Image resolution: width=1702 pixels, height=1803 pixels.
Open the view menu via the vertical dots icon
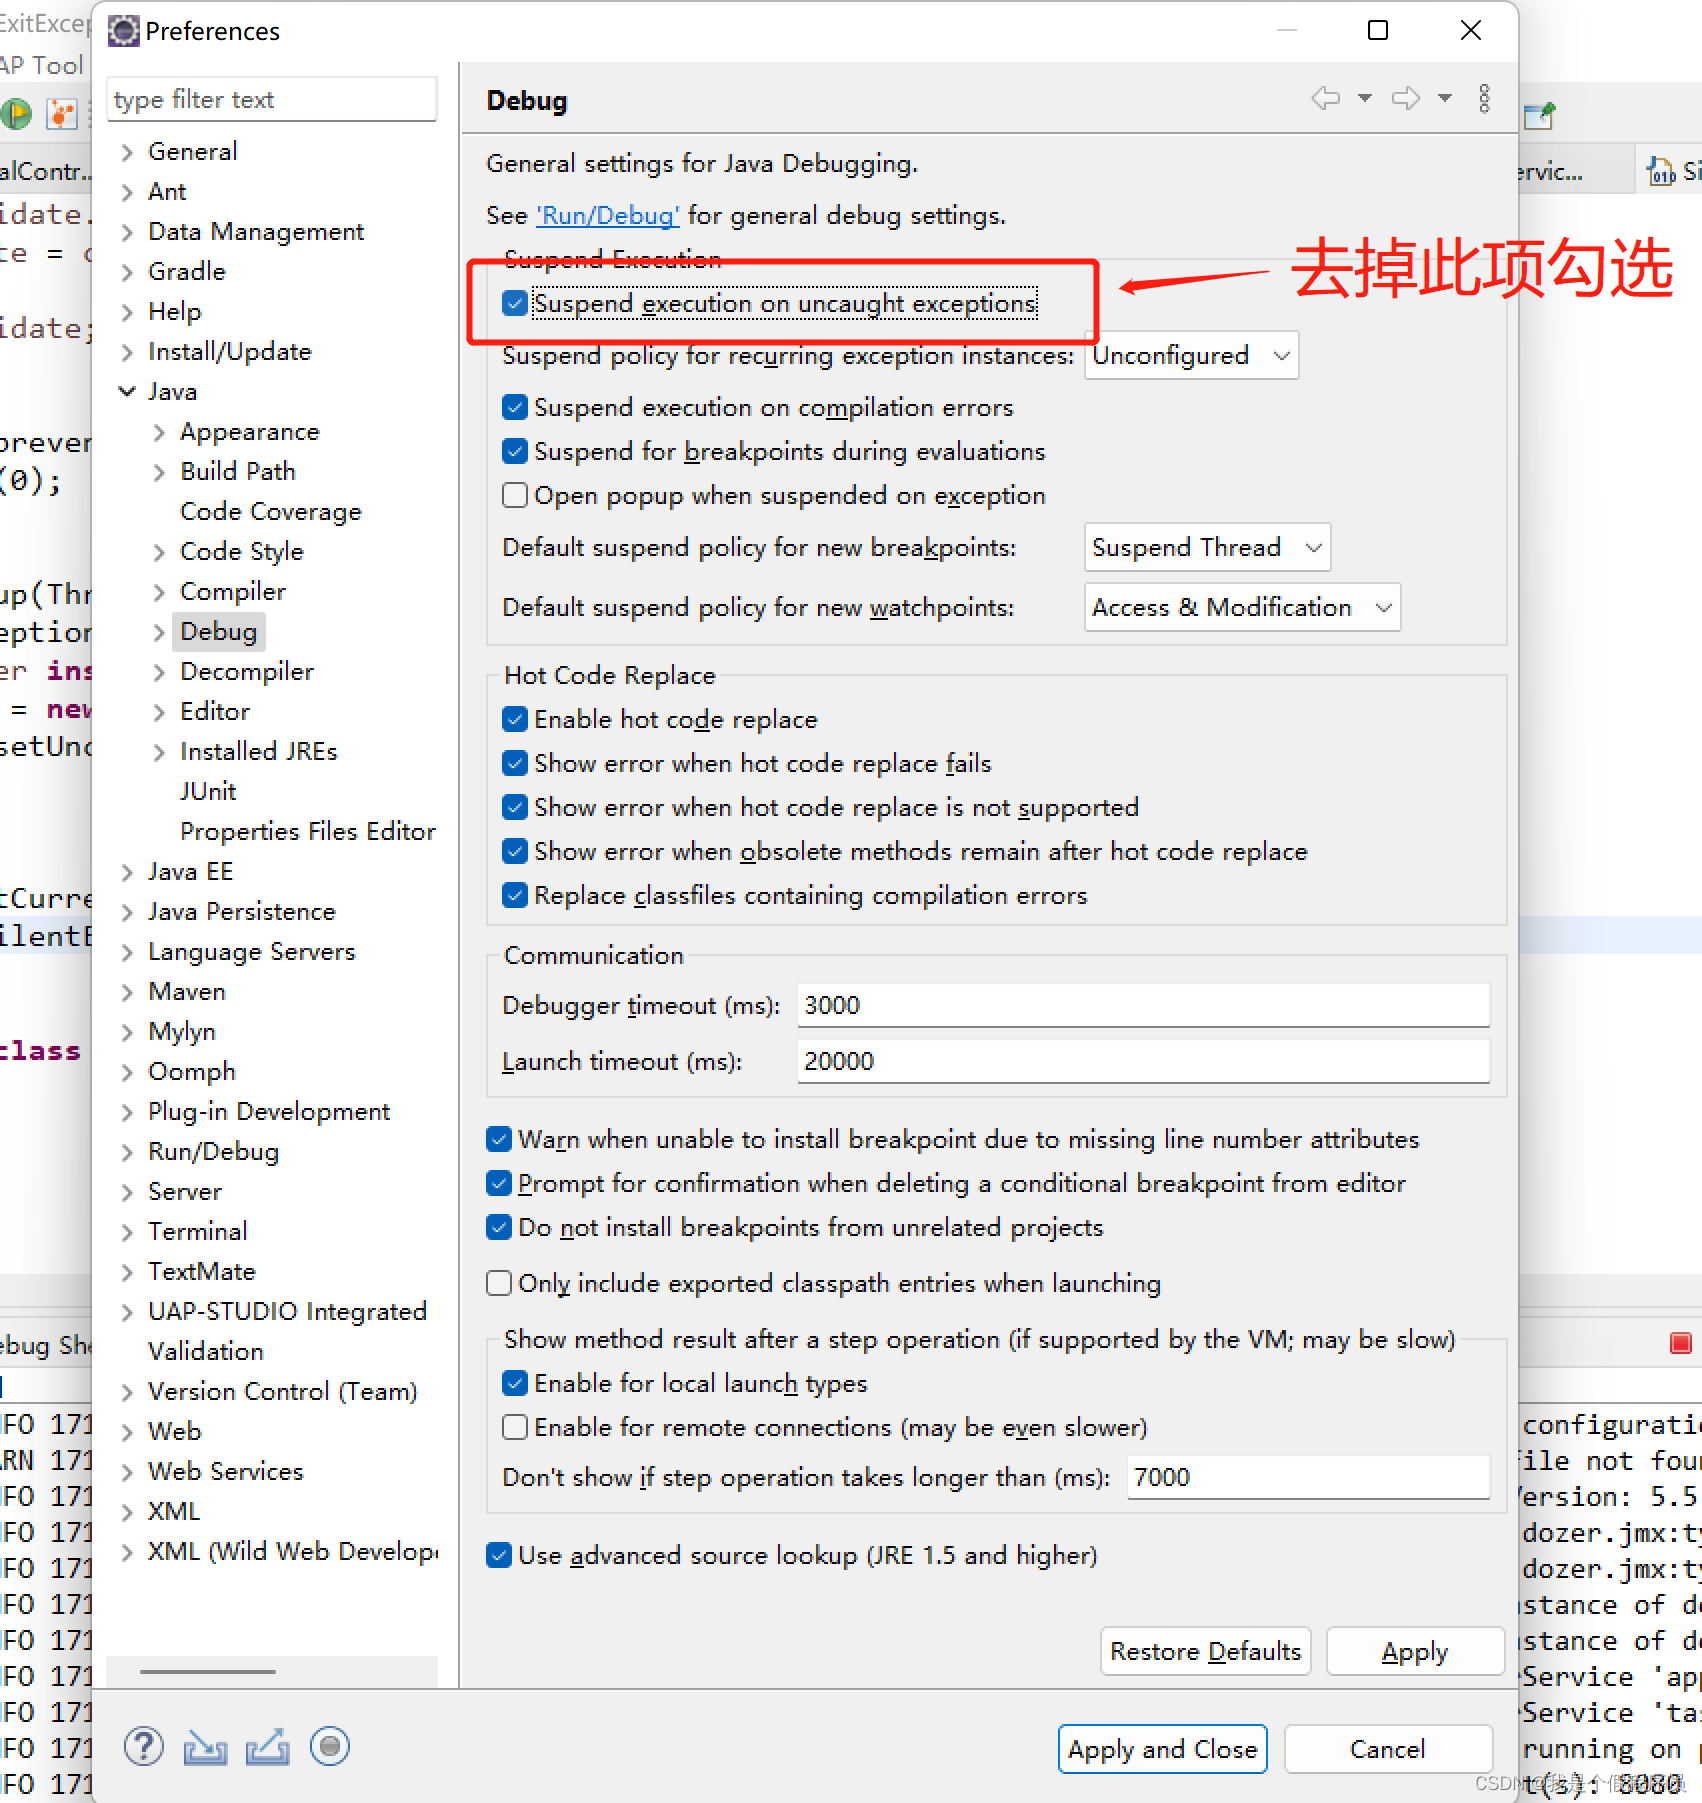[x=1484, y=98]
